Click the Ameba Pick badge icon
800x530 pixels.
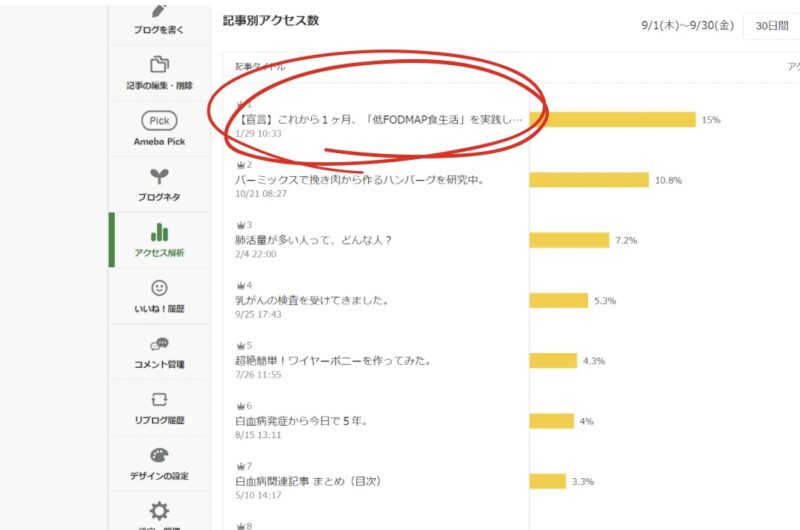159,120
